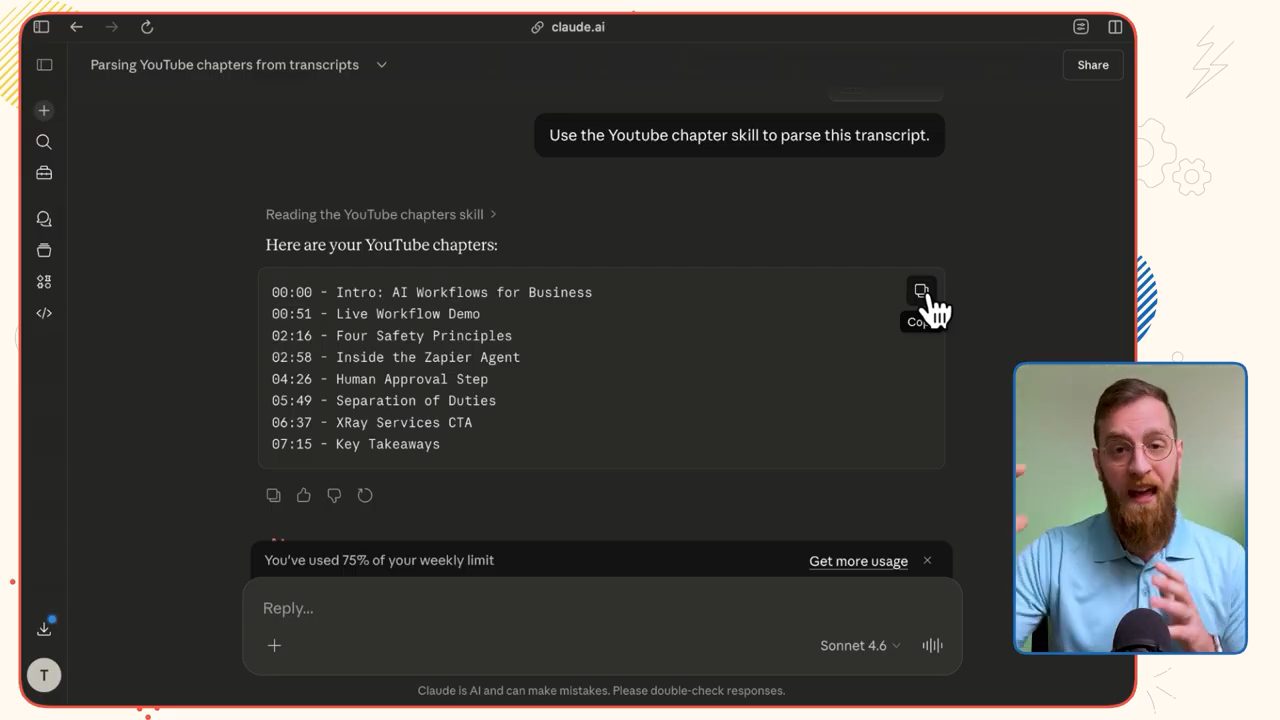This screenshot has width=1280, height=720.
Task: Open the briefcase icon in Claude's sidebar
Action: [44, 173]
